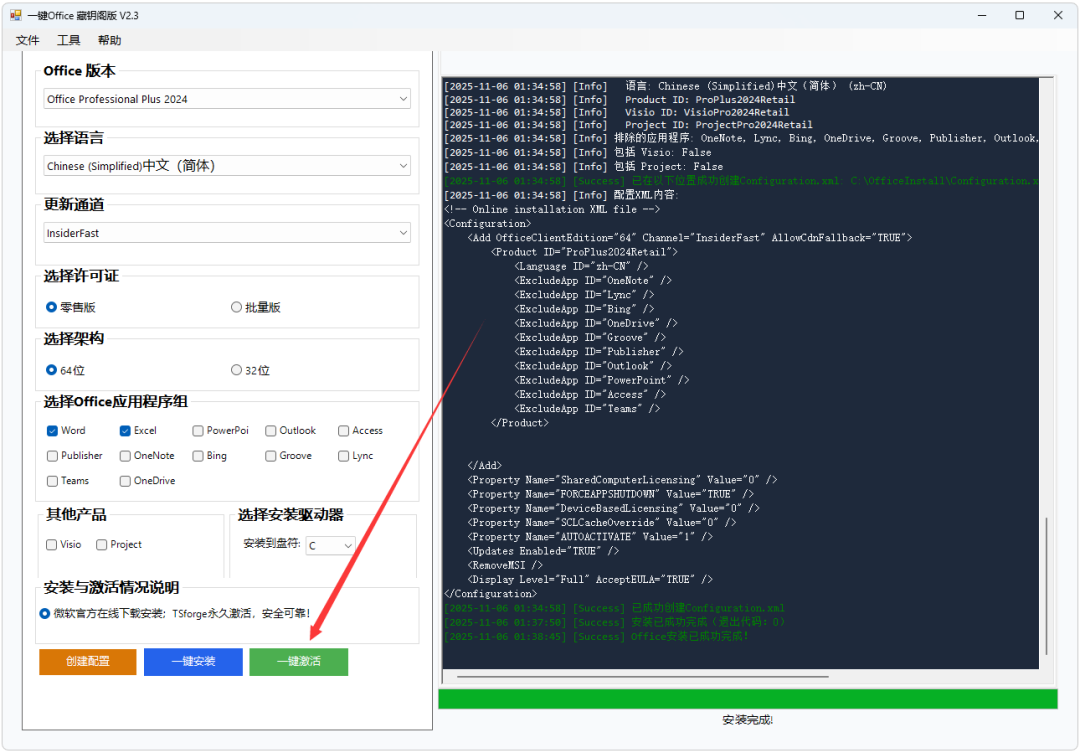Click the orange 创建配置 button
Viewport: 1080px width, 753px height.
[88, 662]
